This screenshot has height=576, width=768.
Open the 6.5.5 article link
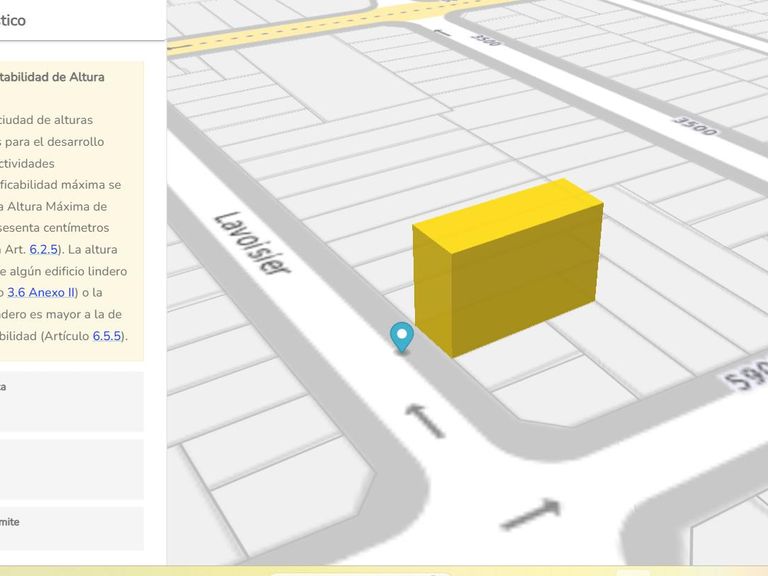click(107, 336)
